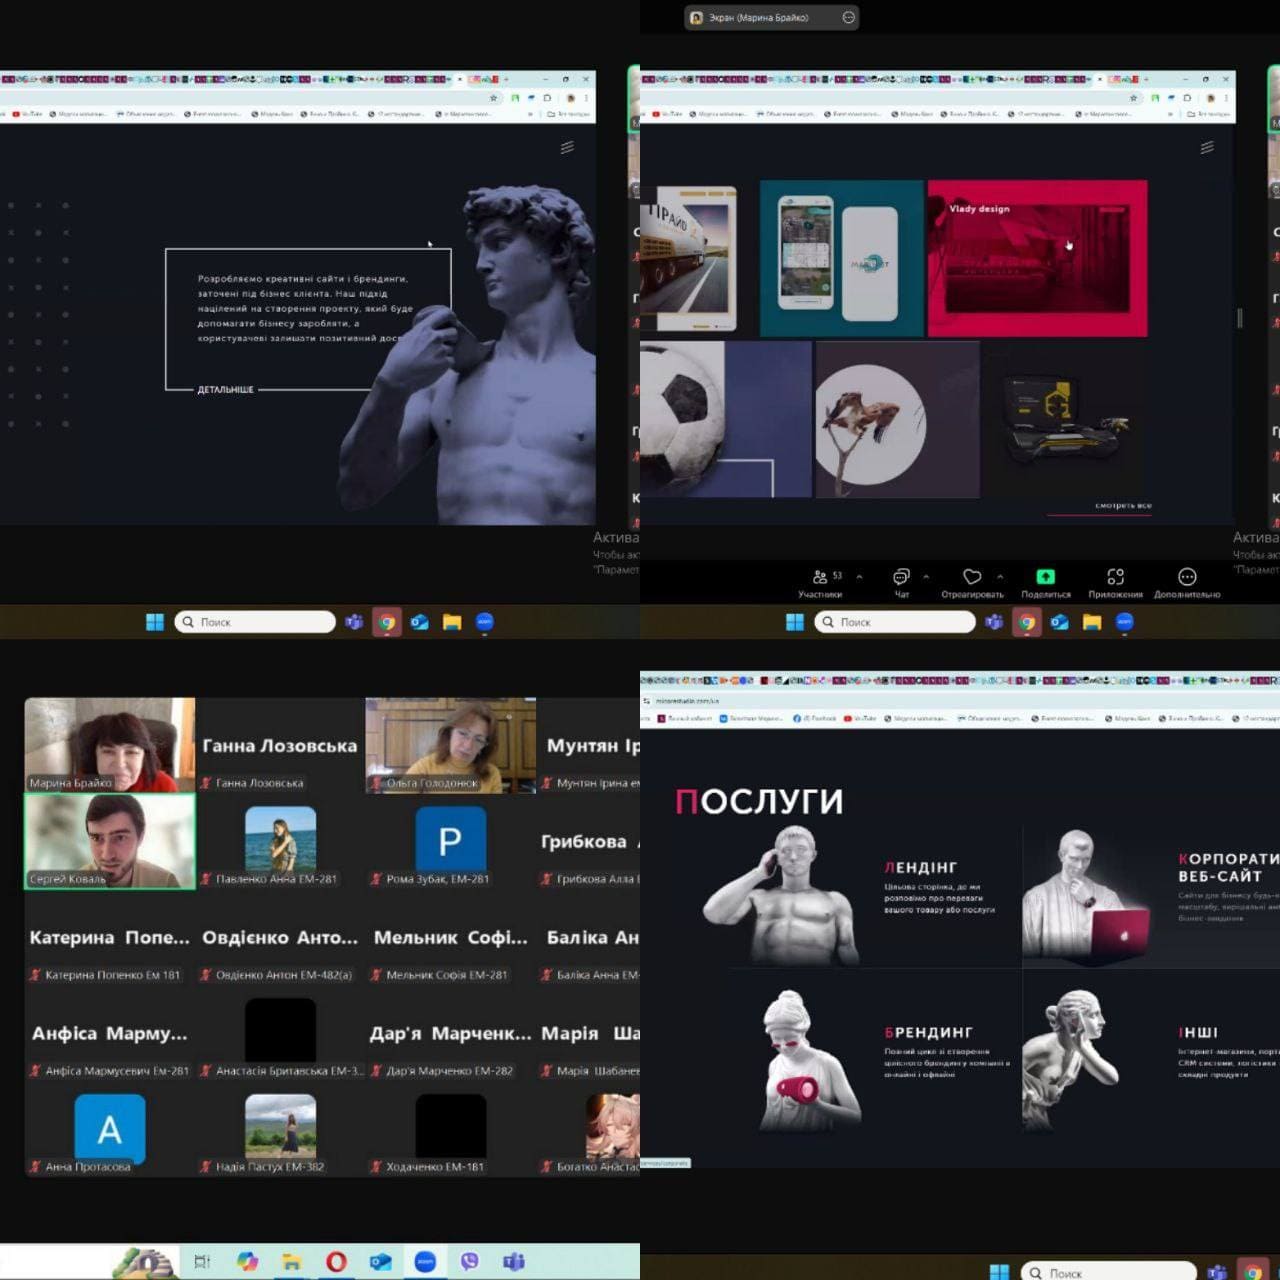Open options on the Экран (Марина Брайко) label
Viewport: 1280px width, 1280px height.
coord(848,17)
